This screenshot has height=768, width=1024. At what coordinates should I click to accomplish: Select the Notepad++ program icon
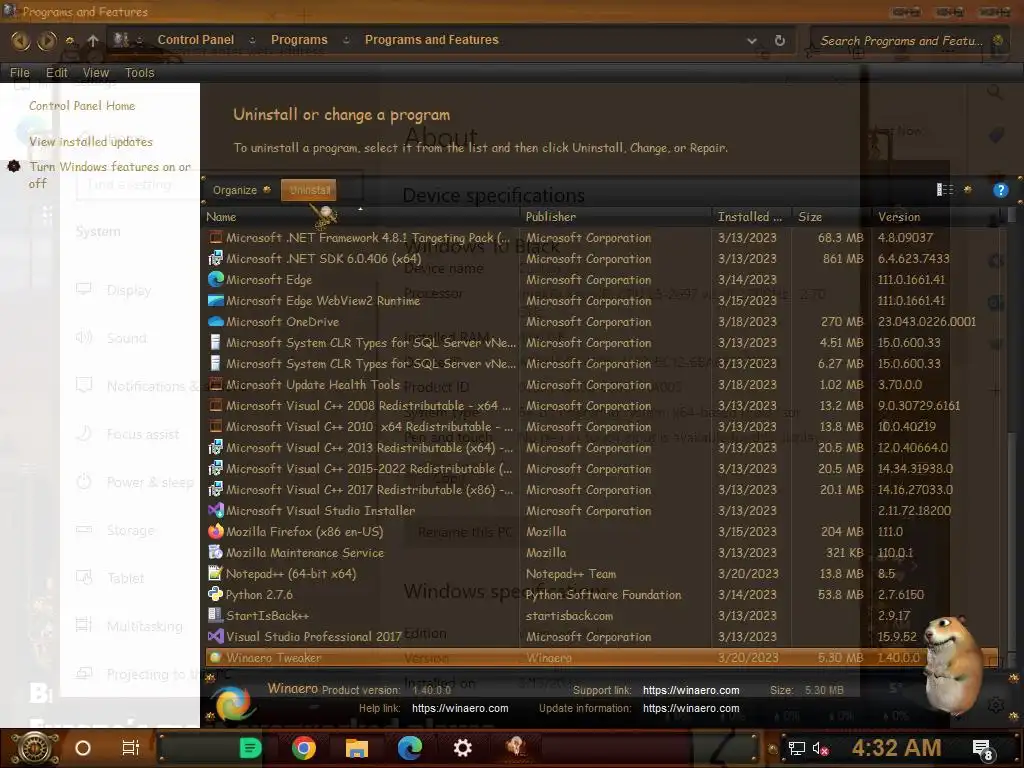pyautogui.click(x=215, y=573)
